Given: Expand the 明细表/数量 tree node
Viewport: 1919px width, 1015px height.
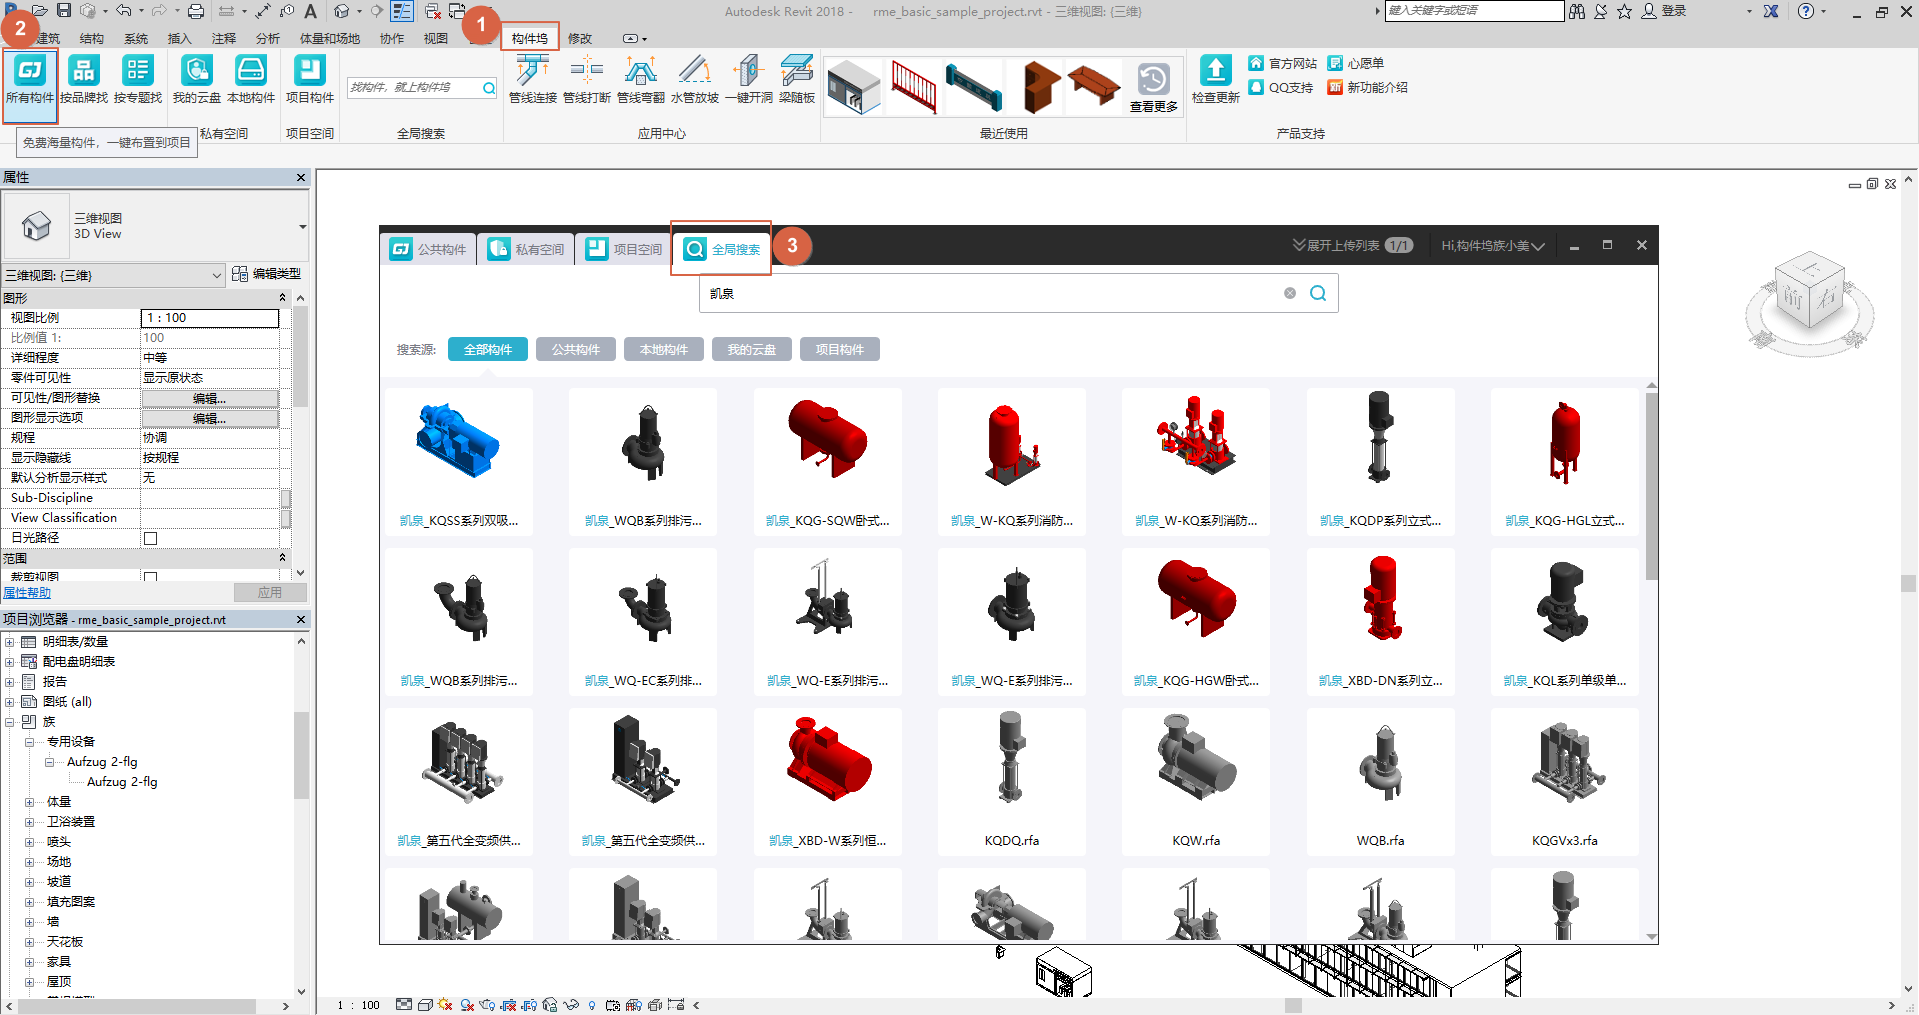Looking at the screenshot, I should (x=10, y=642).
